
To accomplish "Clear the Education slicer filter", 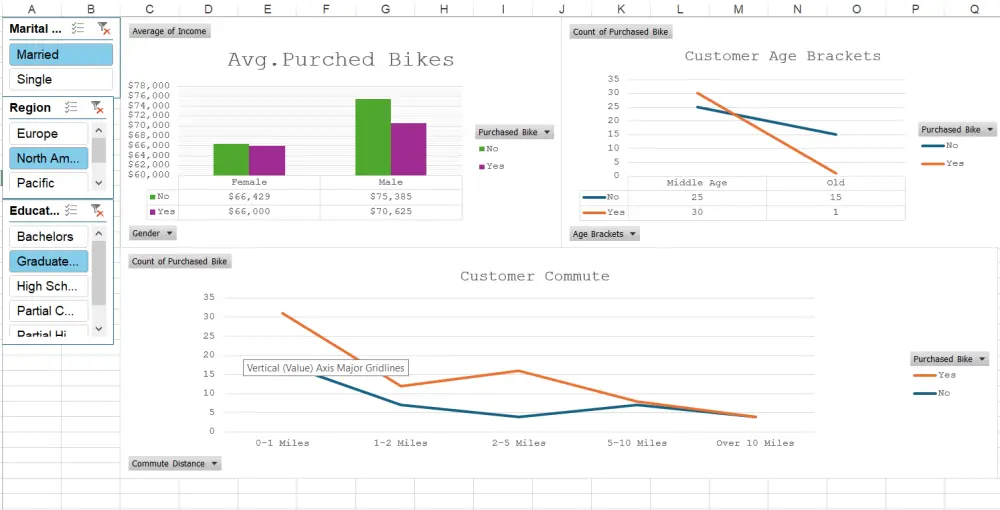I will click(96, 210).
